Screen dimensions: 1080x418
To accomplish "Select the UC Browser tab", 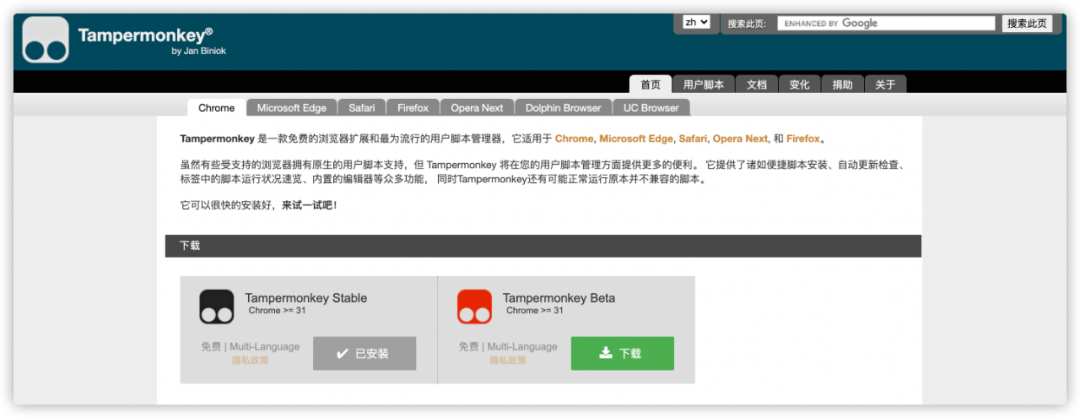I will click(651, 108).
